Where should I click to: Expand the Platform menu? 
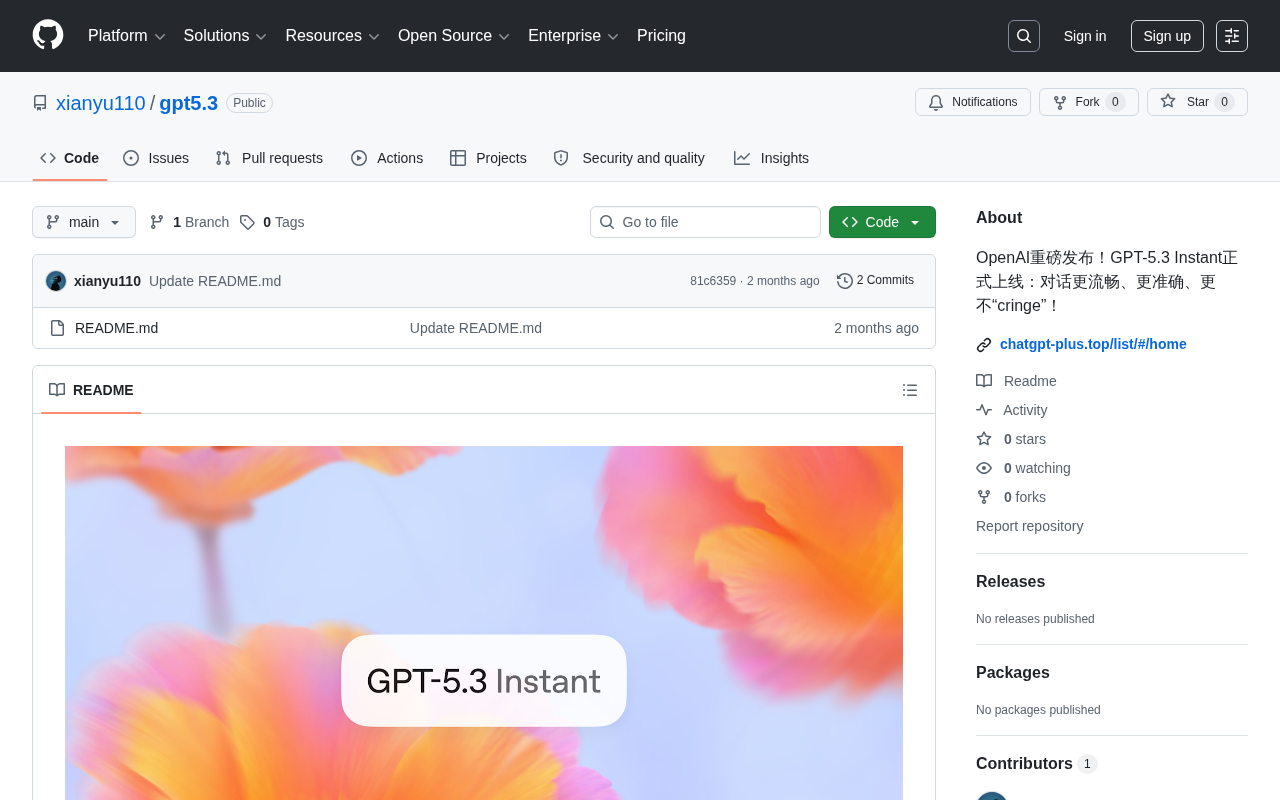click(x=127, y=36)
